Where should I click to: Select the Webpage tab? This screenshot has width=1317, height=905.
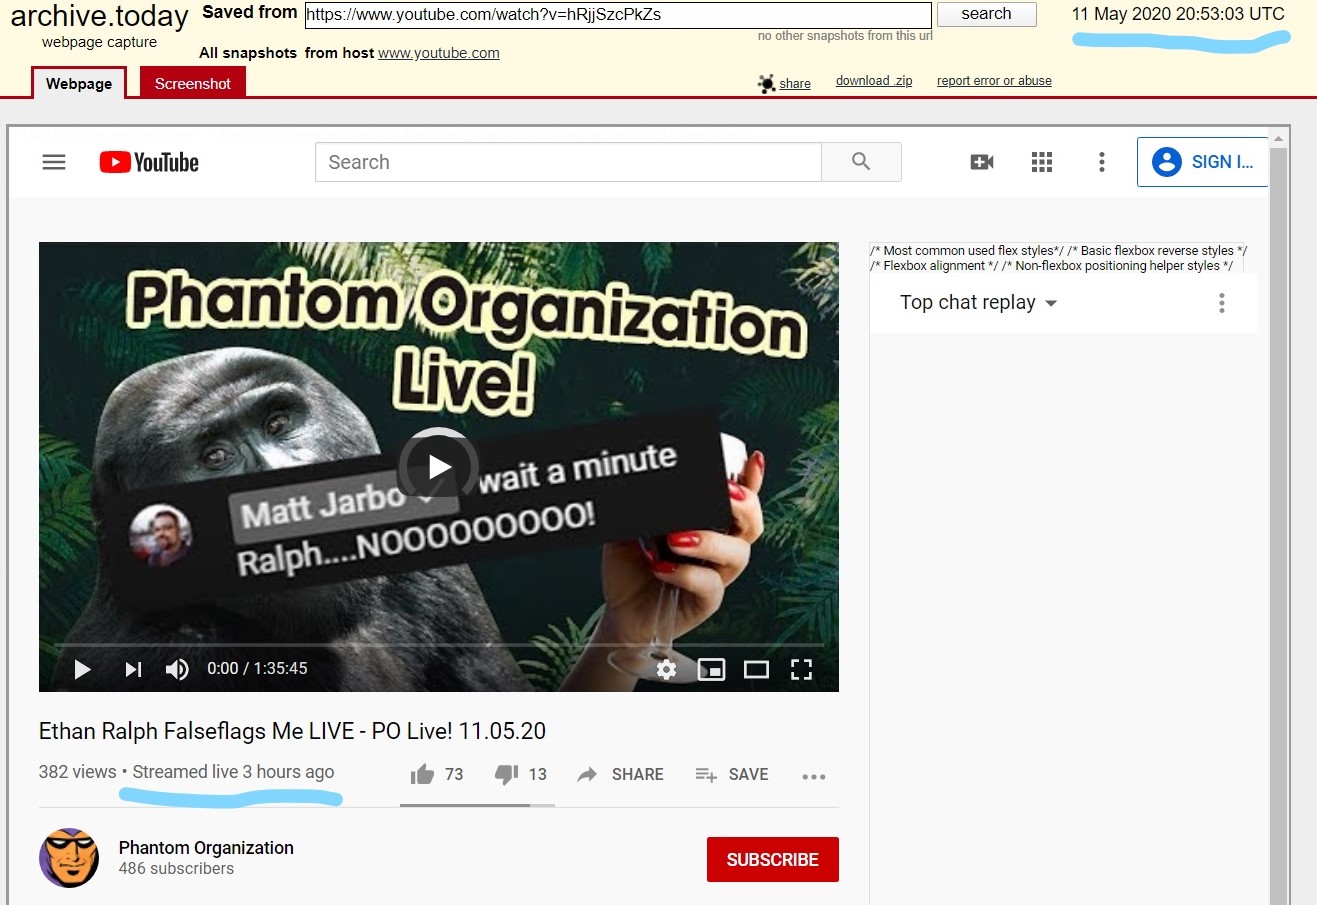(x=79, y=83)
